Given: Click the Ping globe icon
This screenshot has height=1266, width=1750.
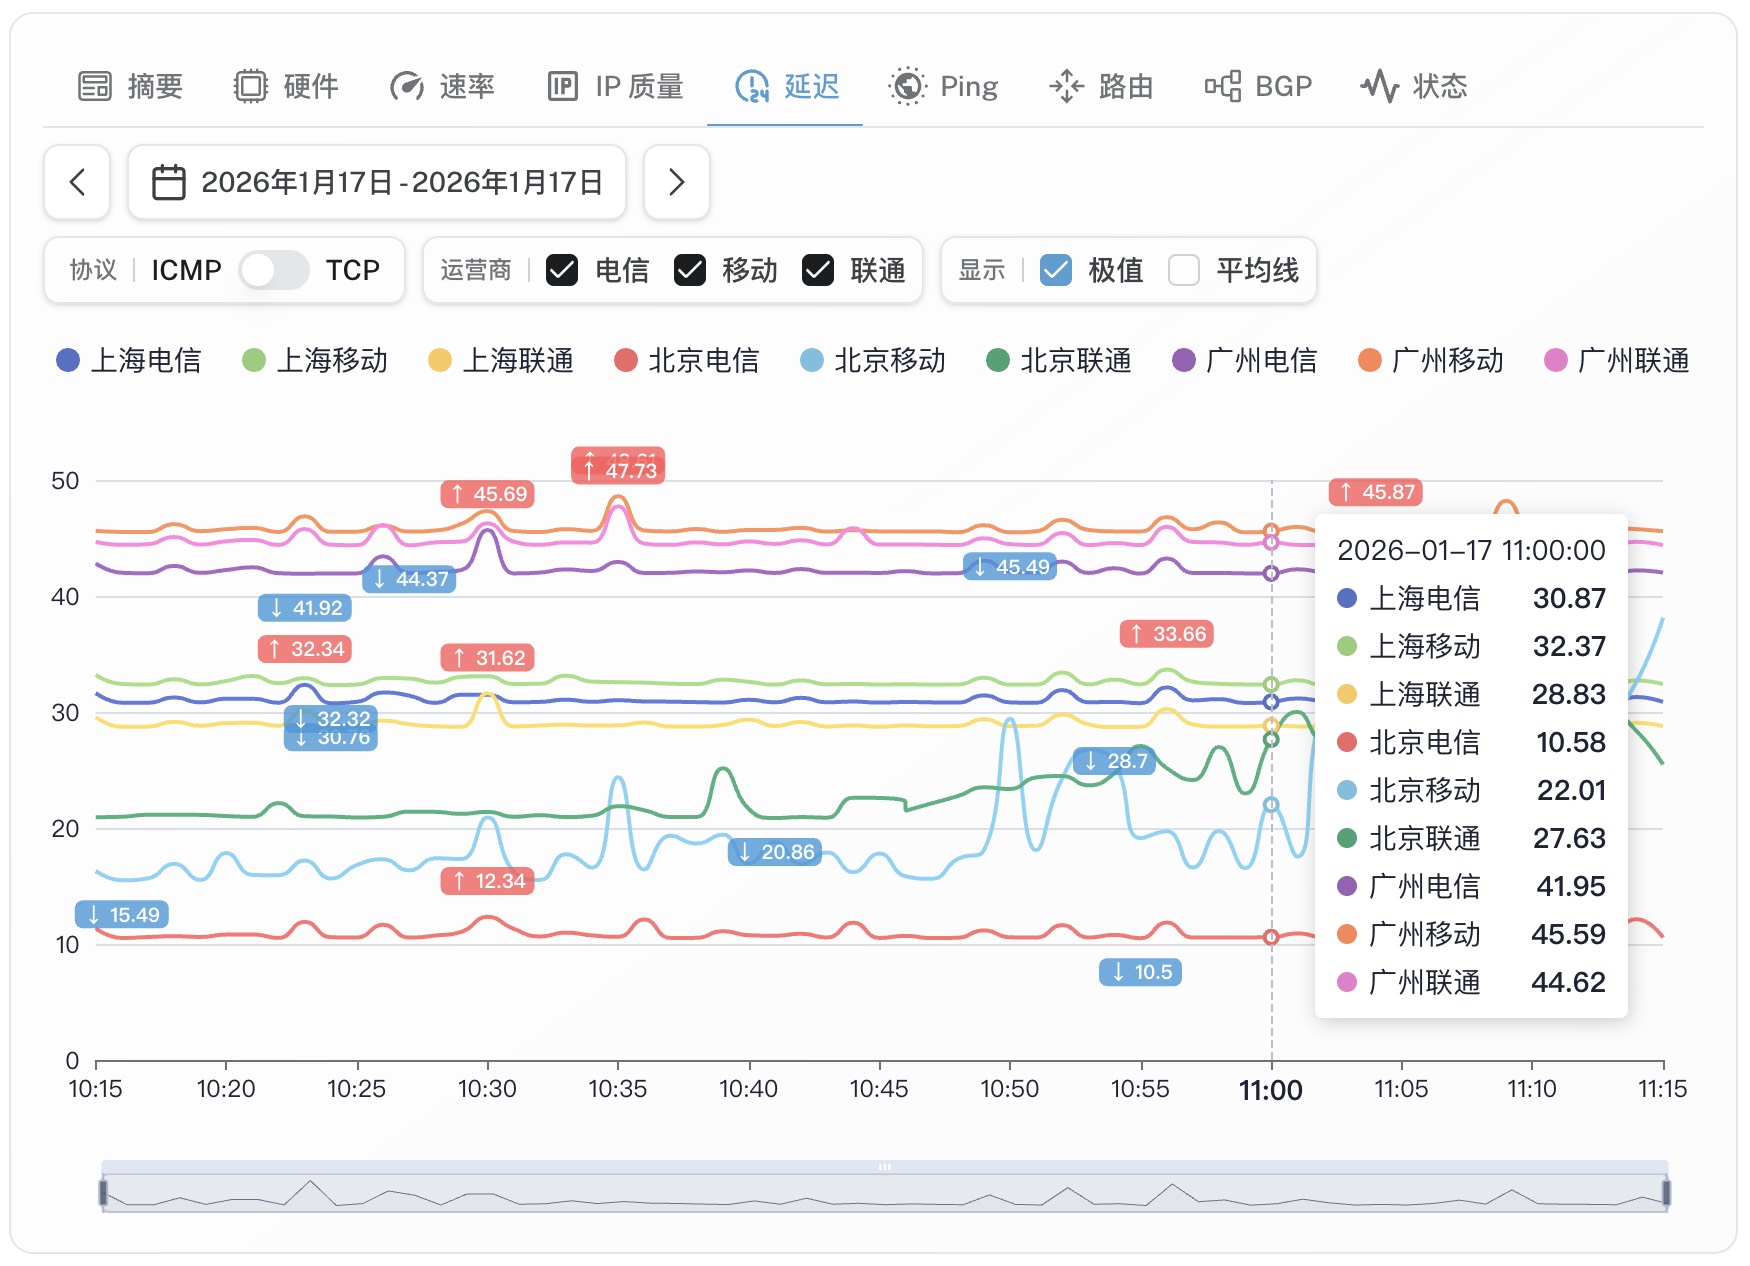Looking at the screenshot, I should 907,87.
